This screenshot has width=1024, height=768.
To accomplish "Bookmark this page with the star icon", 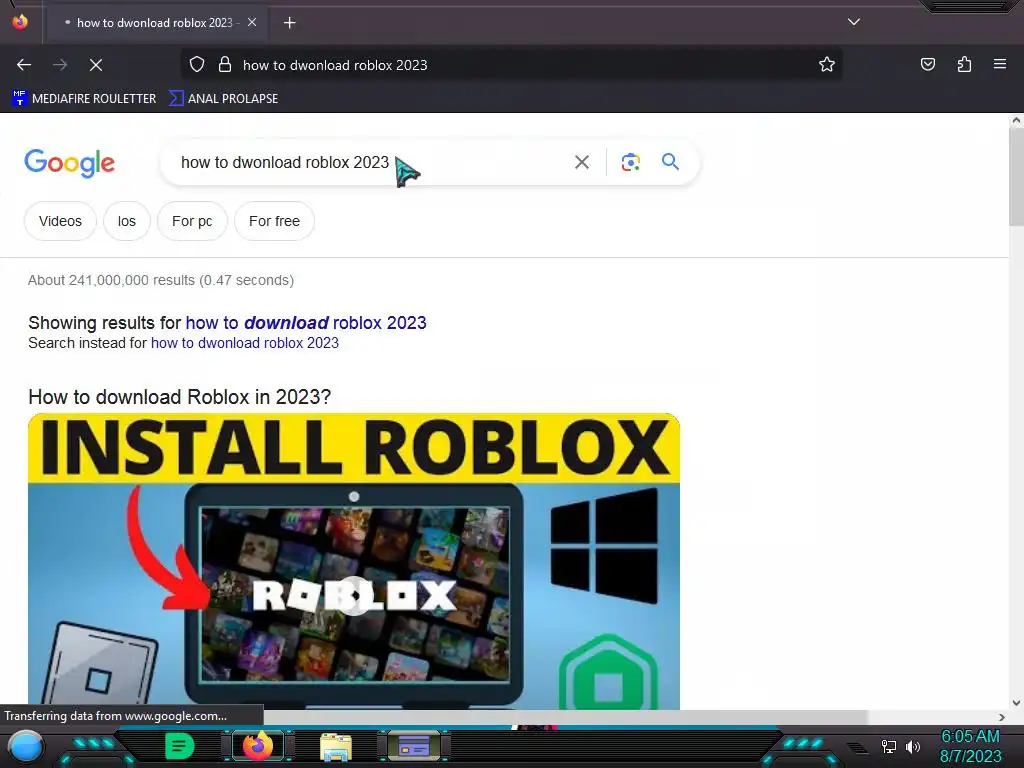I will coord(827,65).
